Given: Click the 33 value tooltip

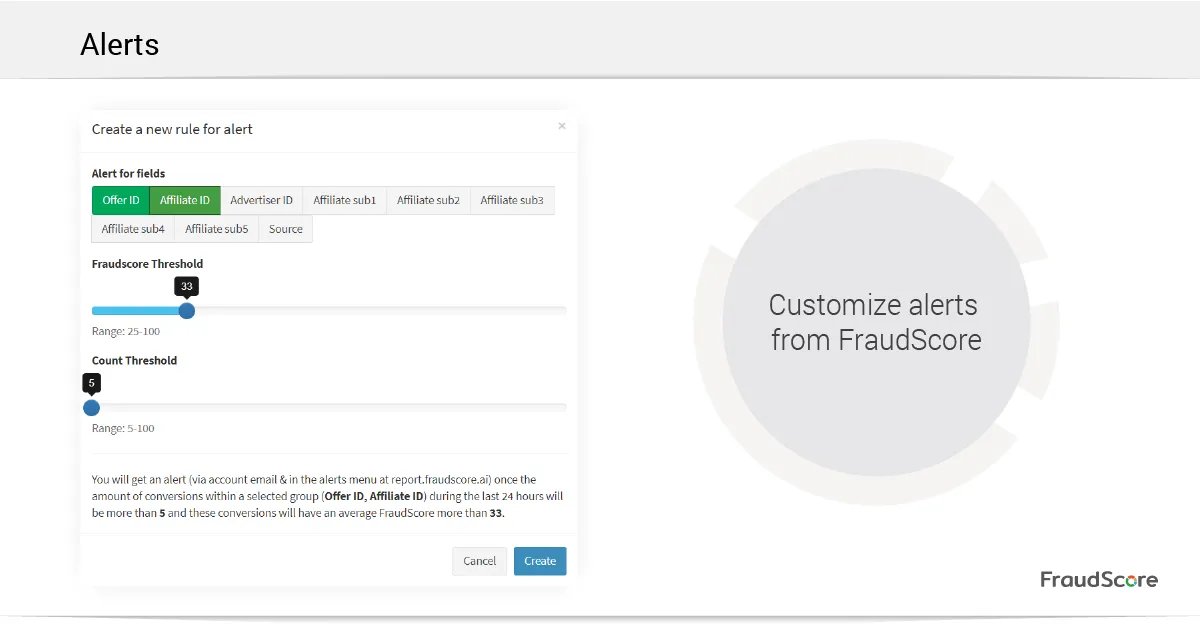Looking at the screenshot, I should pyautogui.click(x=186, y=286).
